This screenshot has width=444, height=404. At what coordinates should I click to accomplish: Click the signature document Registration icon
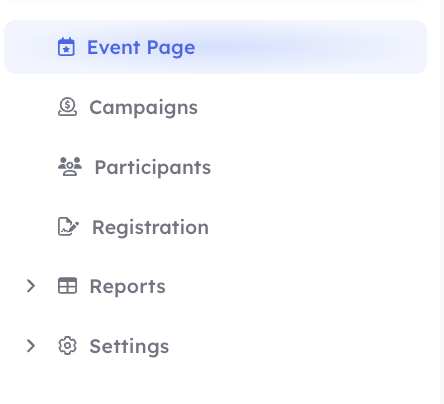pos(68,227)
